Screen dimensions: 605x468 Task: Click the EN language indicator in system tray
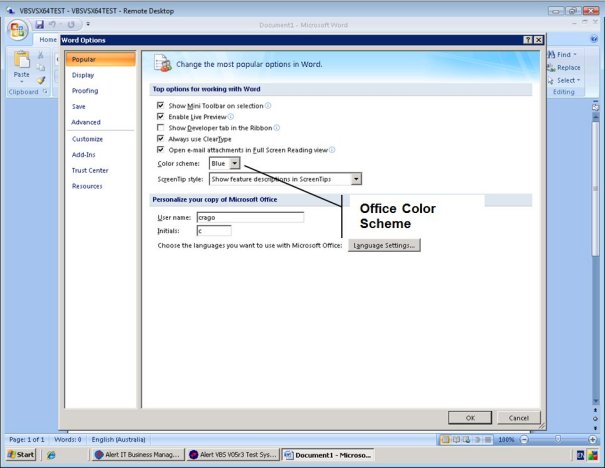click(x=580, y=455)
